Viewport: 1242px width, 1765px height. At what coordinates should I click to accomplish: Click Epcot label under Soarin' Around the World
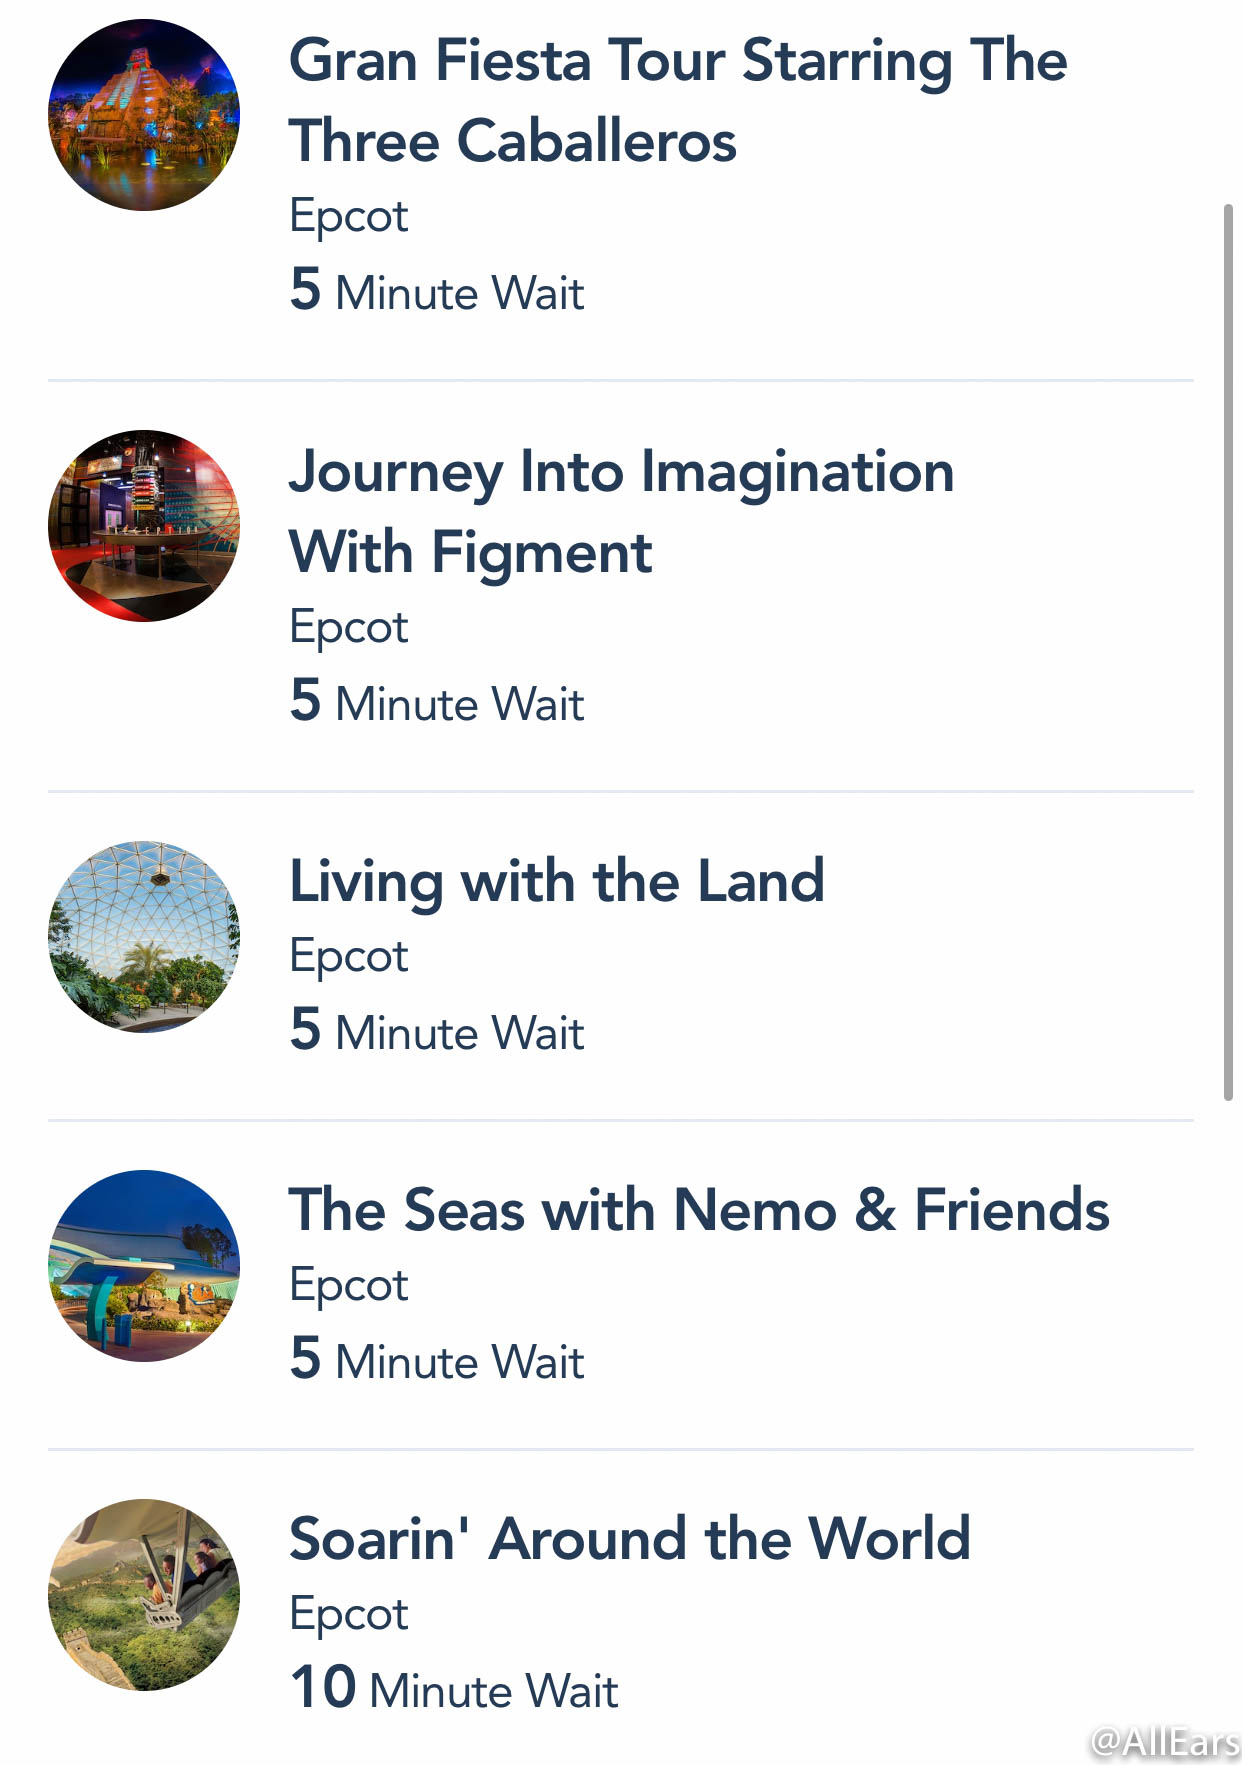(349, 1615)
